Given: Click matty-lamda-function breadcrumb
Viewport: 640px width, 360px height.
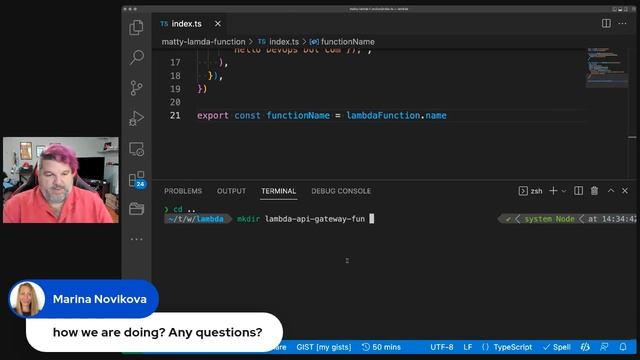Looking at the screenshot, I should 203,42.
